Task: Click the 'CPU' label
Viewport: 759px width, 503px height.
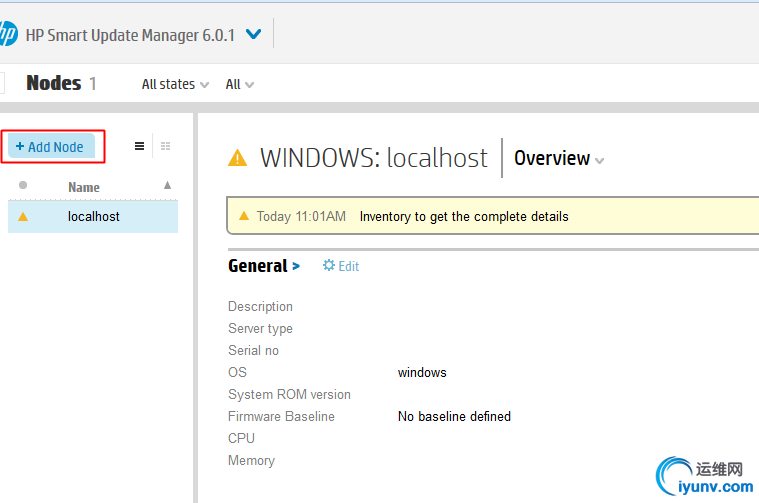Action: click(241, 438)
